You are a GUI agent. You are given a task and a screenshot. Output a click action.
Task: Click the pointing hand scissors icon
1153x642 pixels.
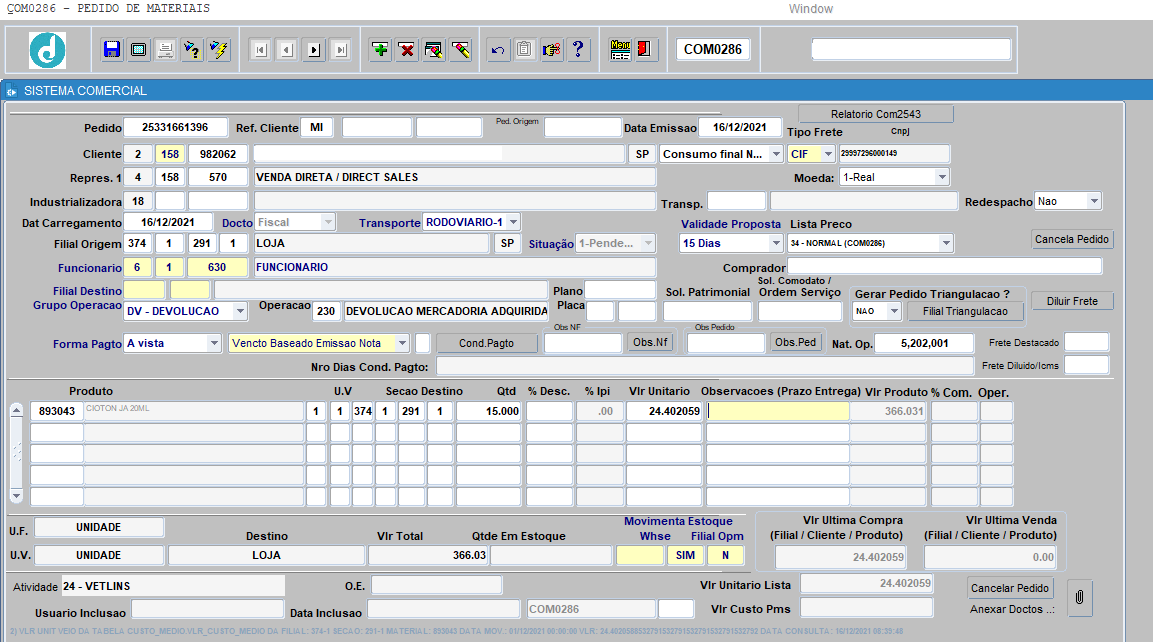(551, 49)
